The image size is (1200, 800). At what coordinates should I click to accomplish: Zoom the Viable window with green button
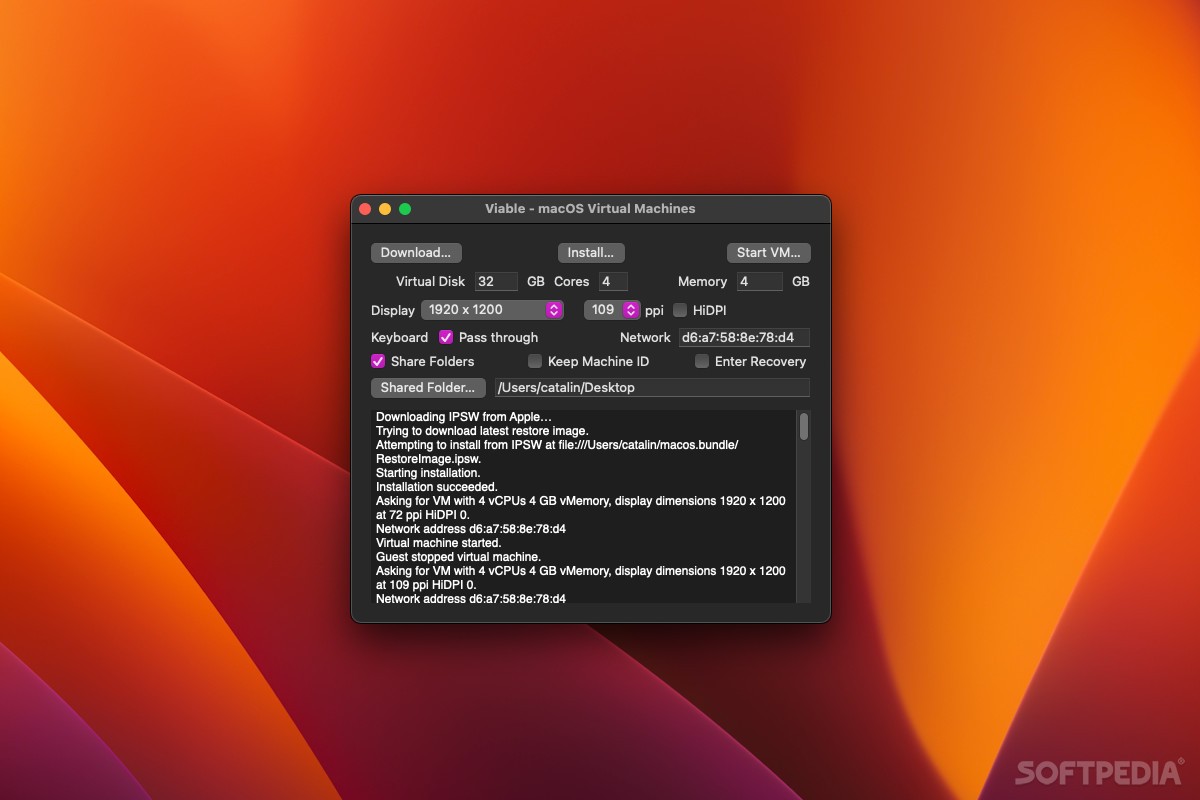(x=405, y=209)
